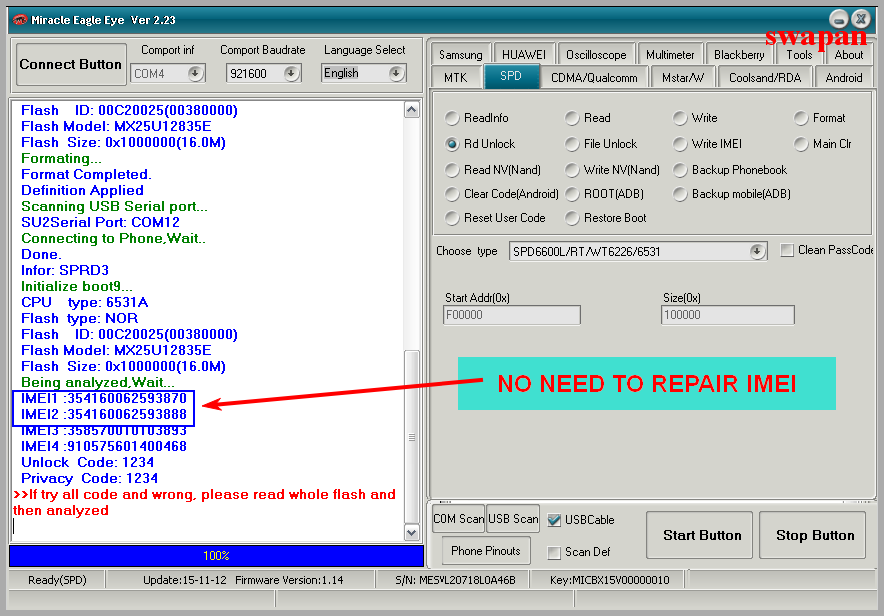Screen dimensions: 884x616
Task: Click the Firmware Version:1.14 status text
Action: point(289,580)
